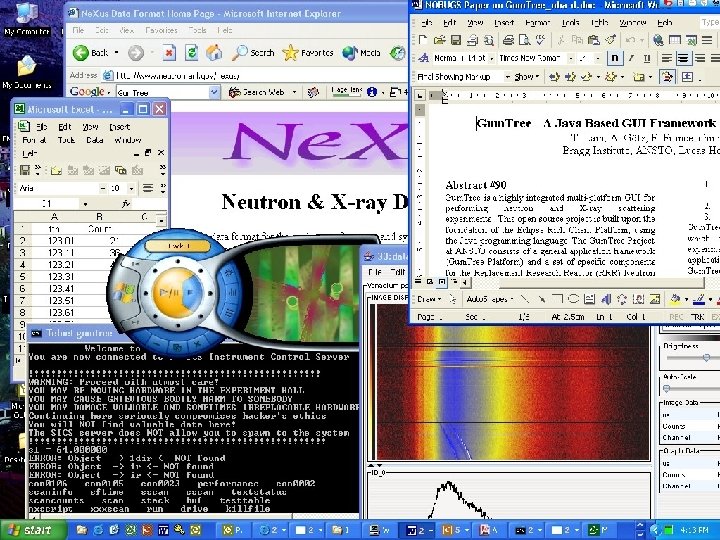The width and height of the screenshot is (720, 540).
Task: Click the Print icon in Word toolbar
Action: click(x=508, y=40)
